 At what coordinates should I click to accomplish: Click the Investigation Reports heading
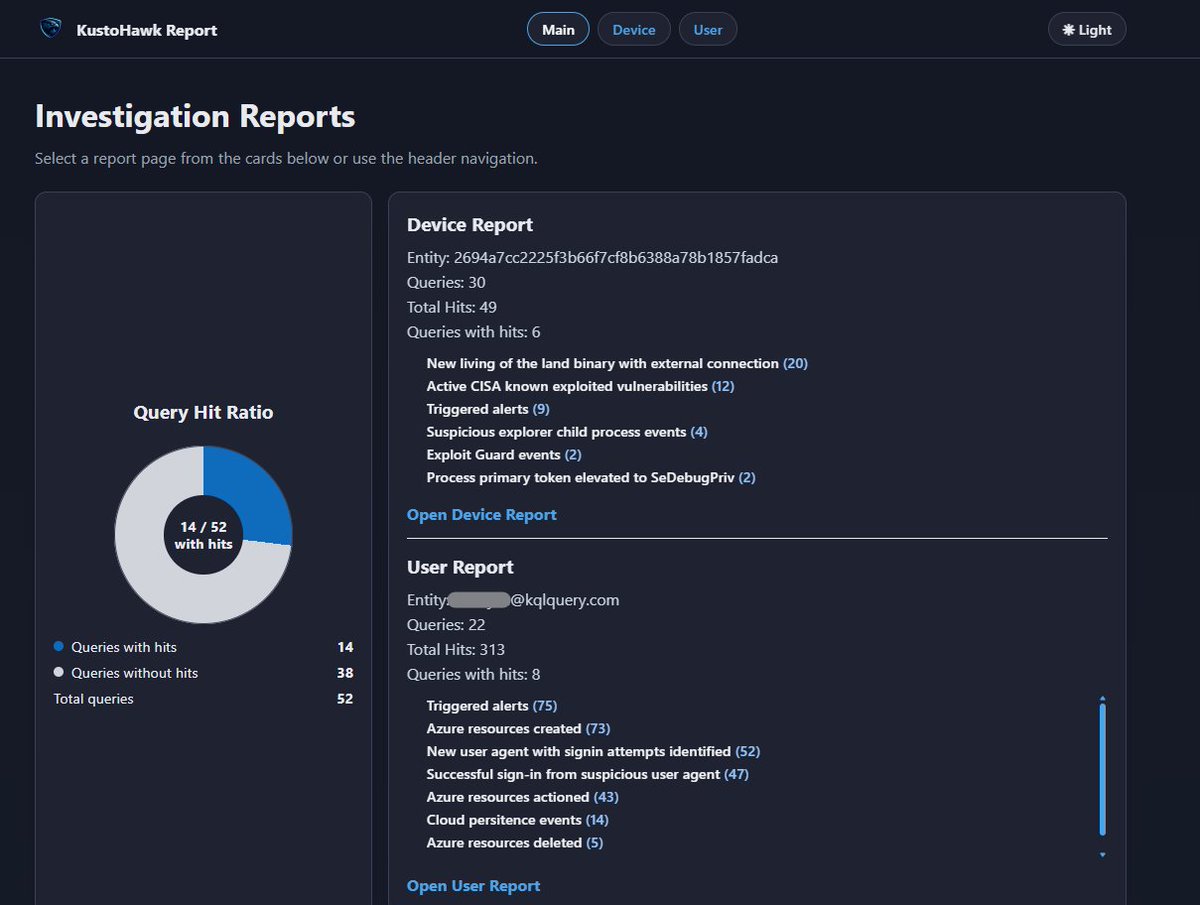click(195, 117)
